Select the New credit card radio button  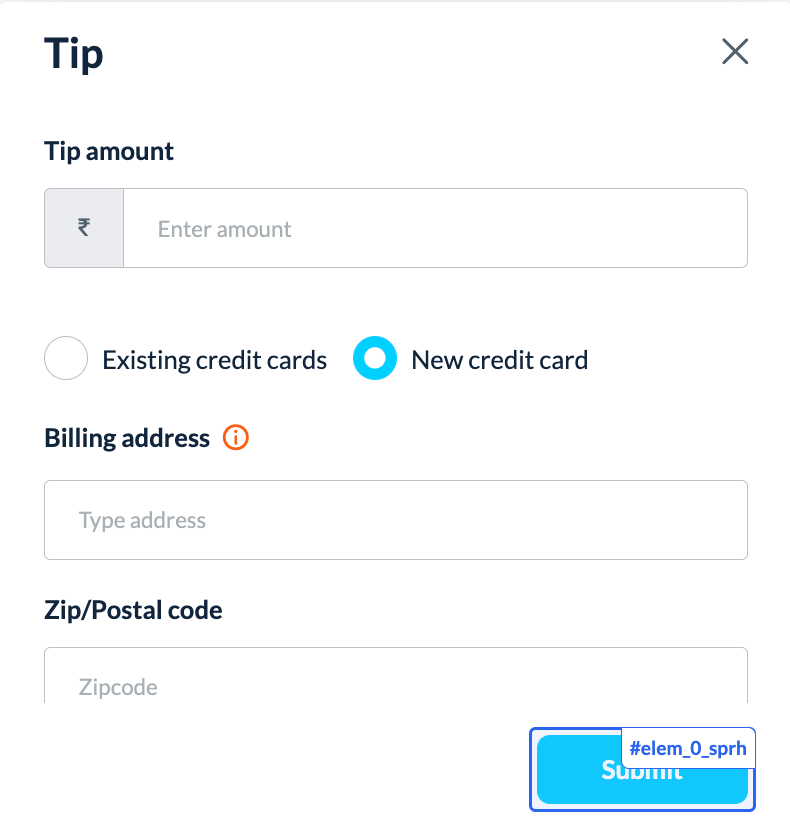(375, 359)
